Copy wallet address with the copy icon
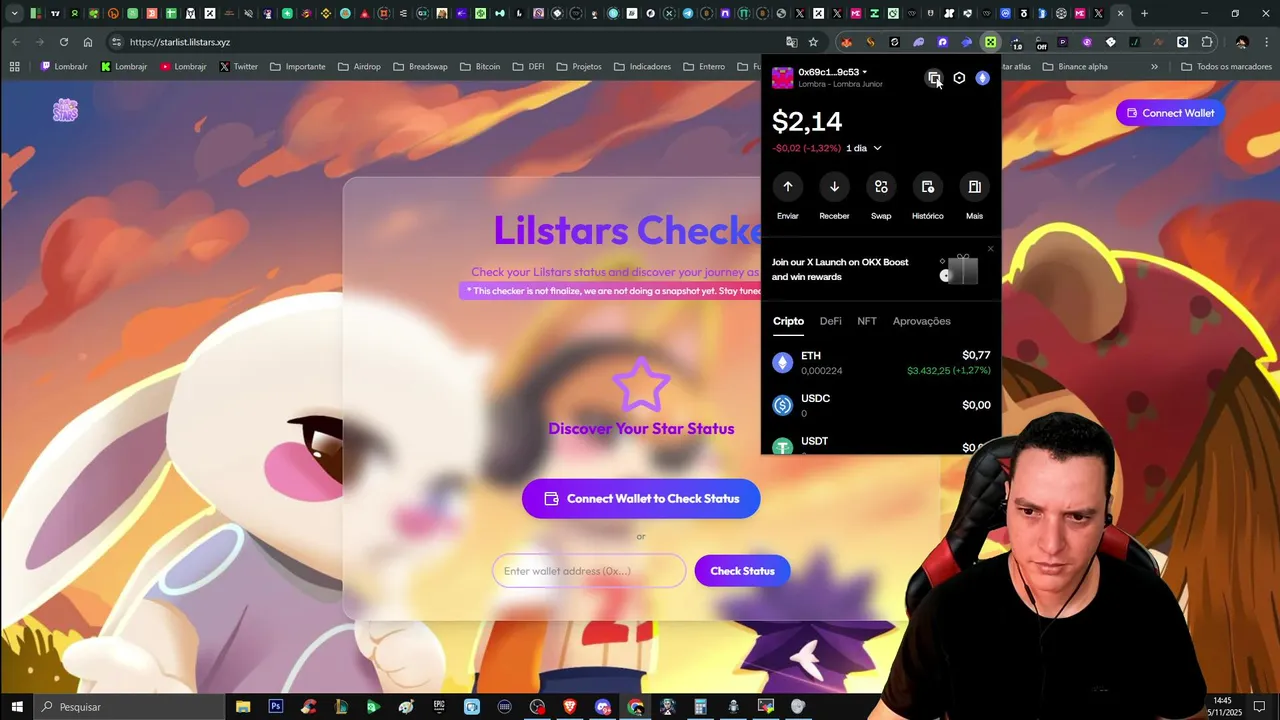The width and height of the screenshot is (1280, 720). 933,78
